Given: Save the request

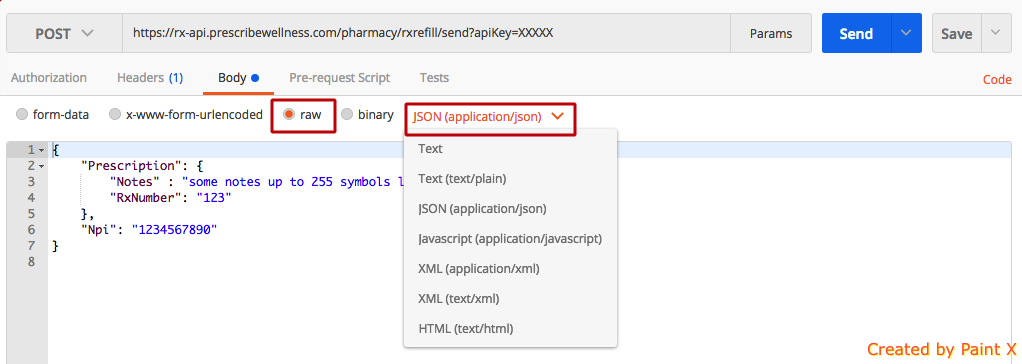Looking at the screenshot, I should pos(956,33).
